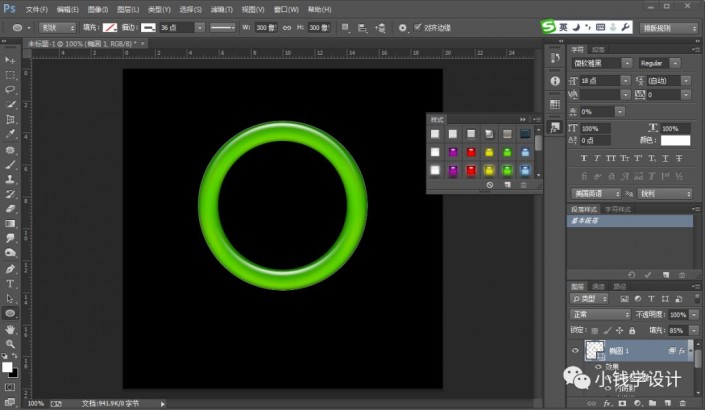The image size is (705, 410).
Task: Hide the 椭圆 1 layer using eye icon
Action: click(x=573, y=351)
